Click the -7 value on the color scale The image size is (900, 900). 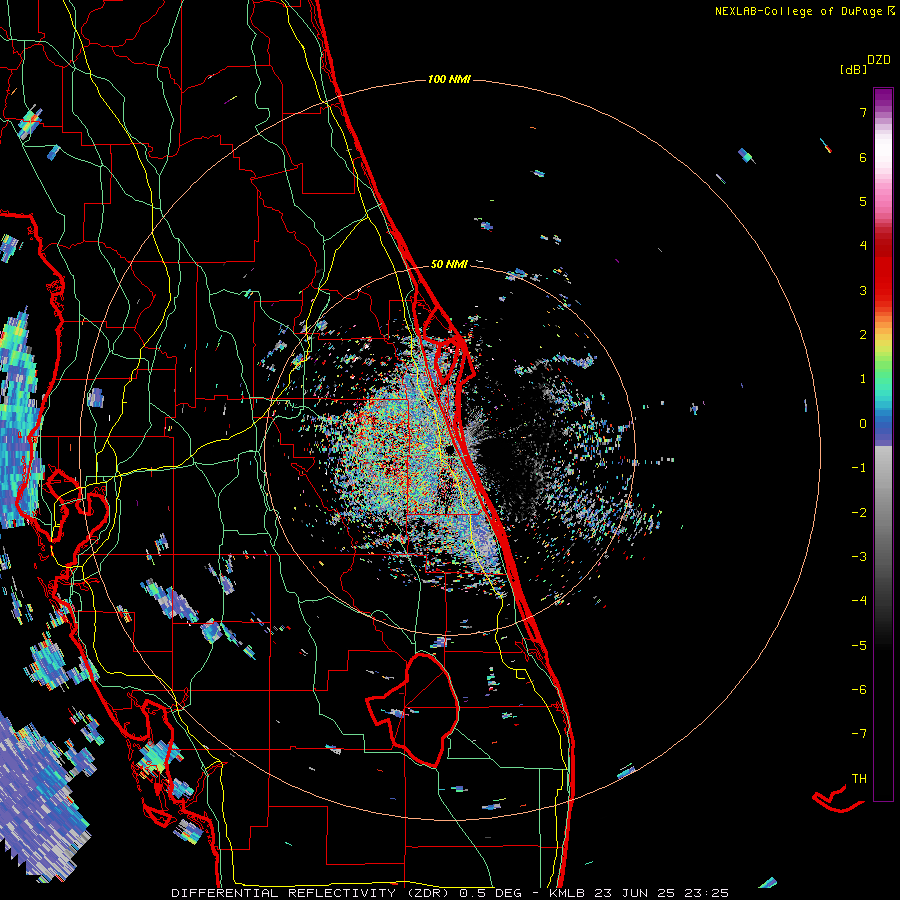[859, 734]
